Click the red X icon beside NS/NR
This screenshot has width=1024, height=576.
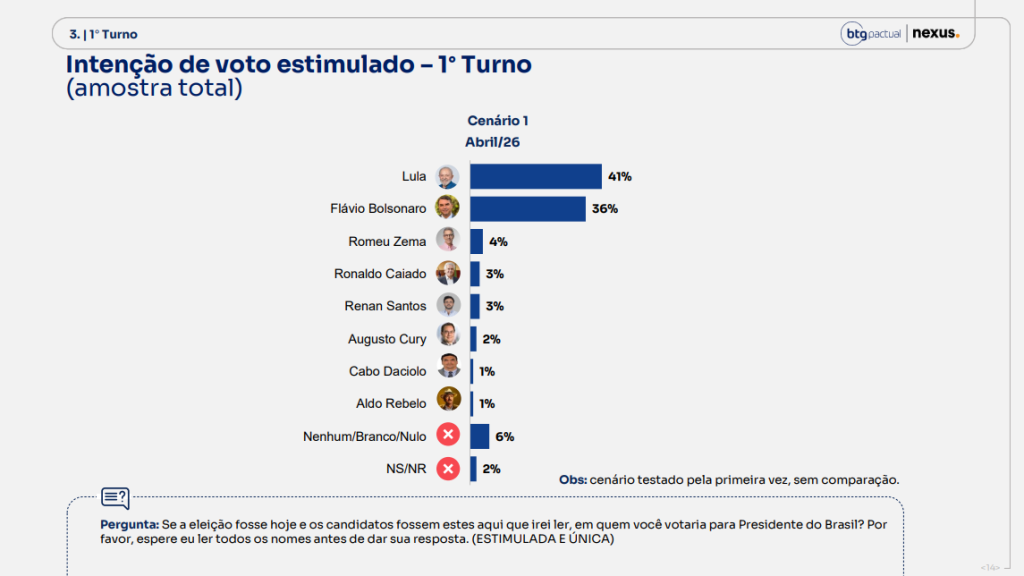click(448, 468)
